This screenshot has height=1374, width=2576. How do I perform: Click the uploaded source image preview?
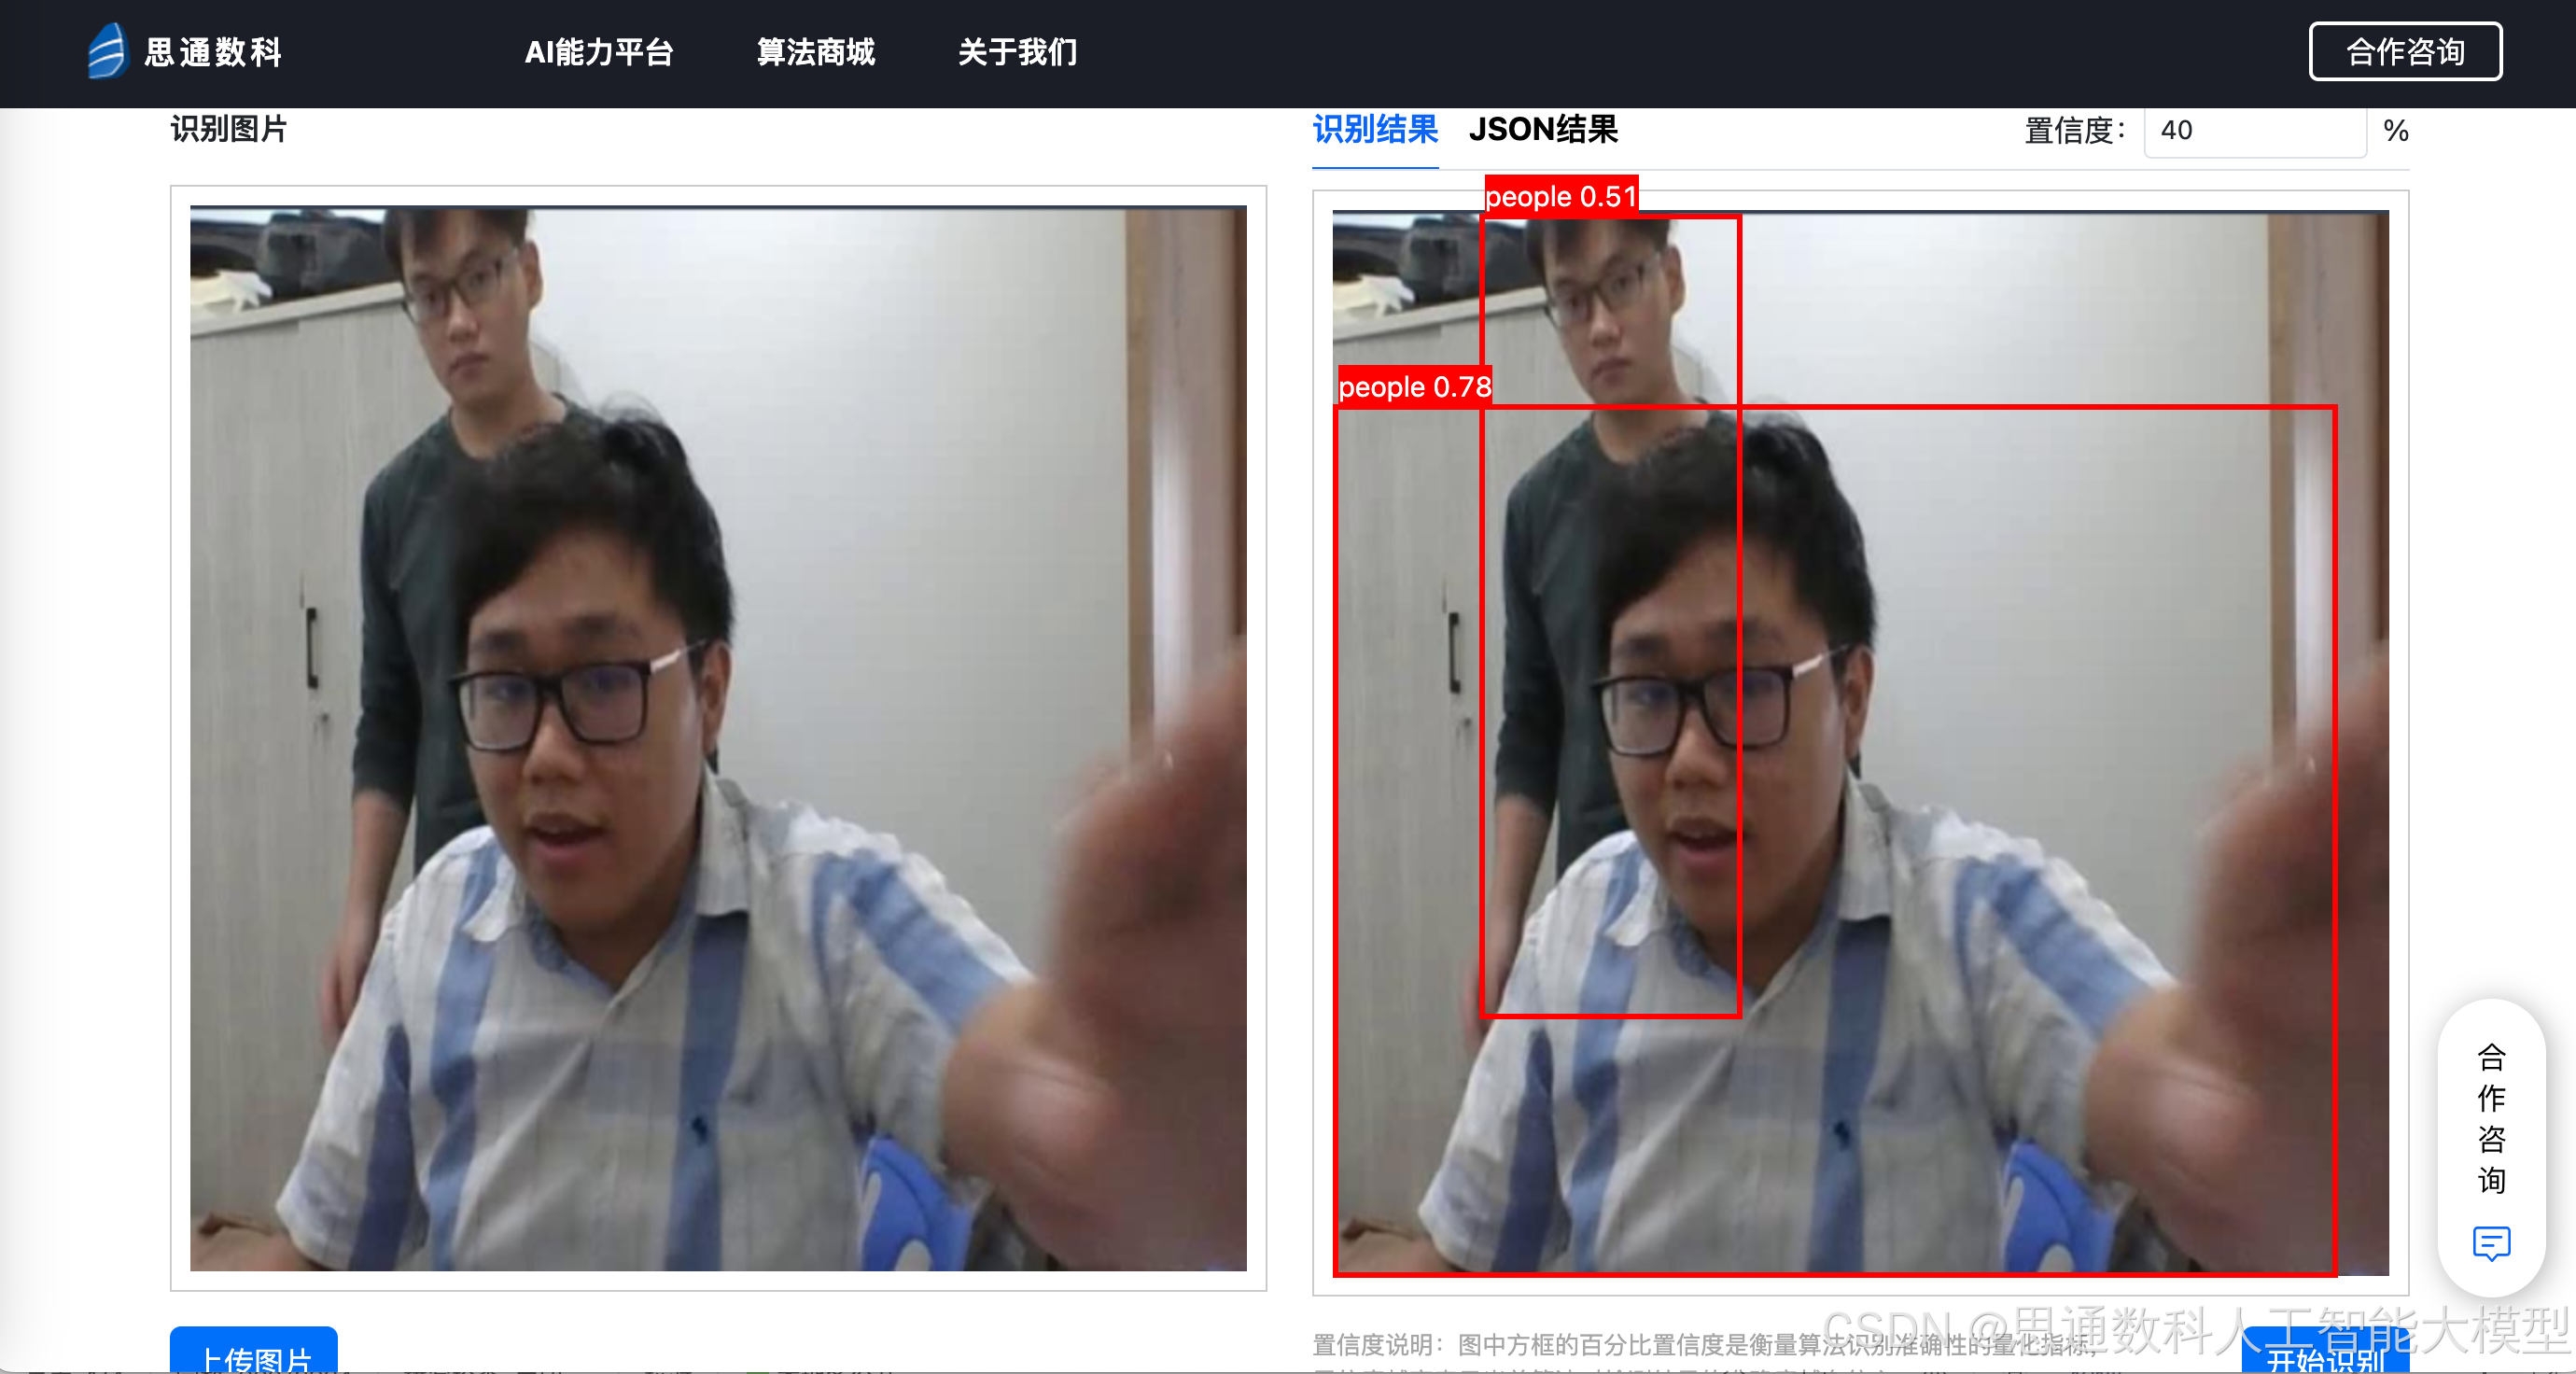pyautogui.click(x=718, y=738)
